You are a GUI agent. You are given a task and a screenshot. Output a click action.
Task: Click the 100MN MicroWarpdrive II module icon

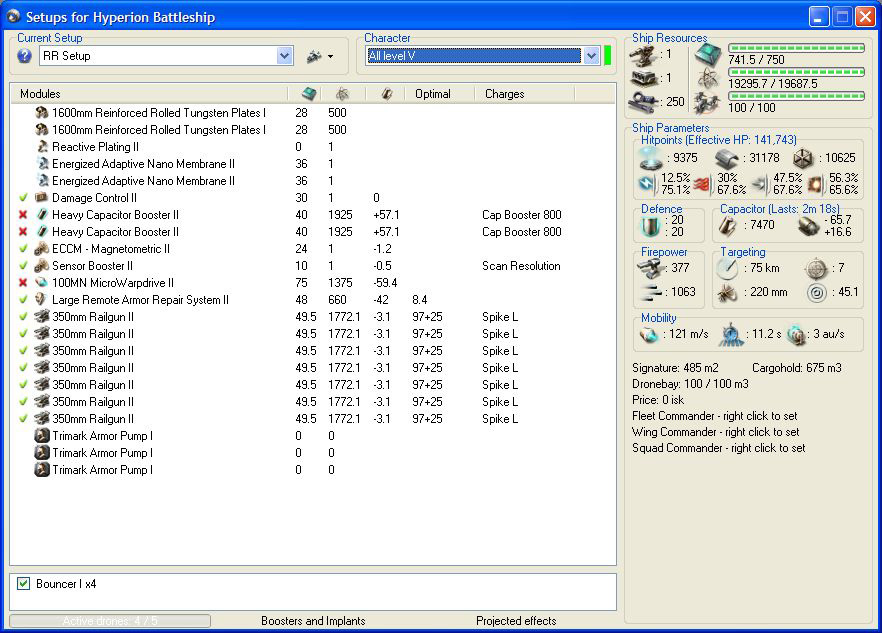point(42,283)
